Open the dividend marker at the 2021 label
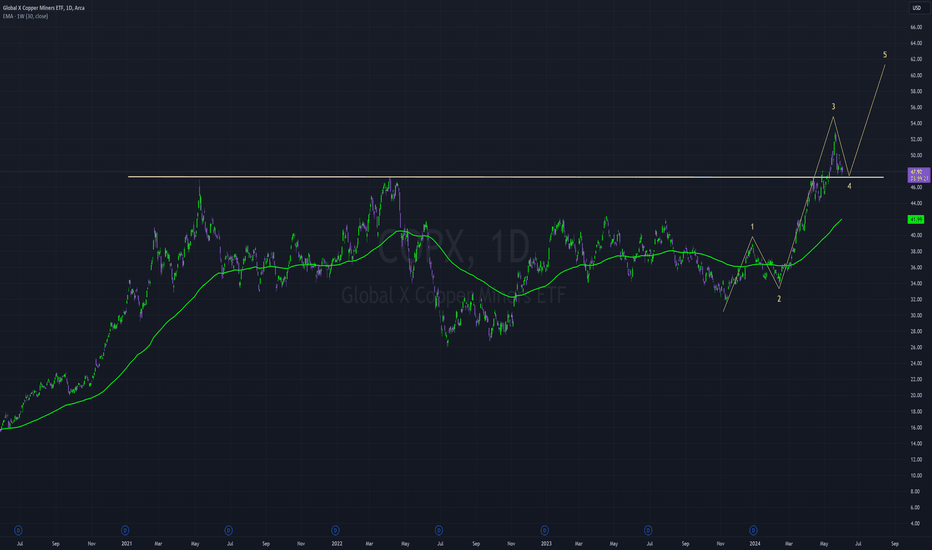The height and width of the screenshot is (550, 932). click(x=125, y=530)
